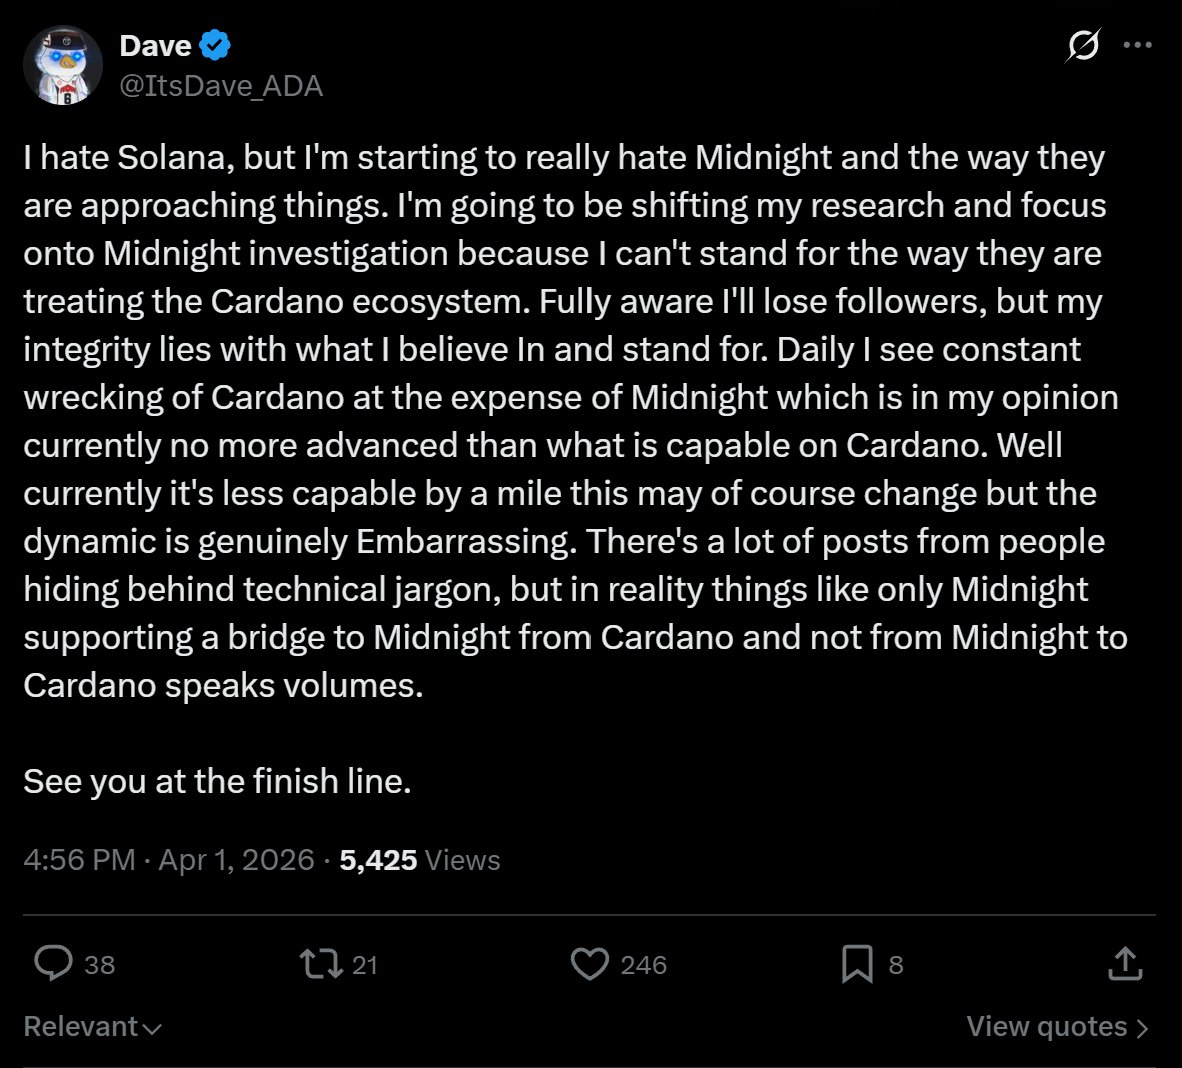1182x1068 pixels.
Task: Click the 4:56 PM Apr 1, 2026 timestamp
Action: (169, 860)
